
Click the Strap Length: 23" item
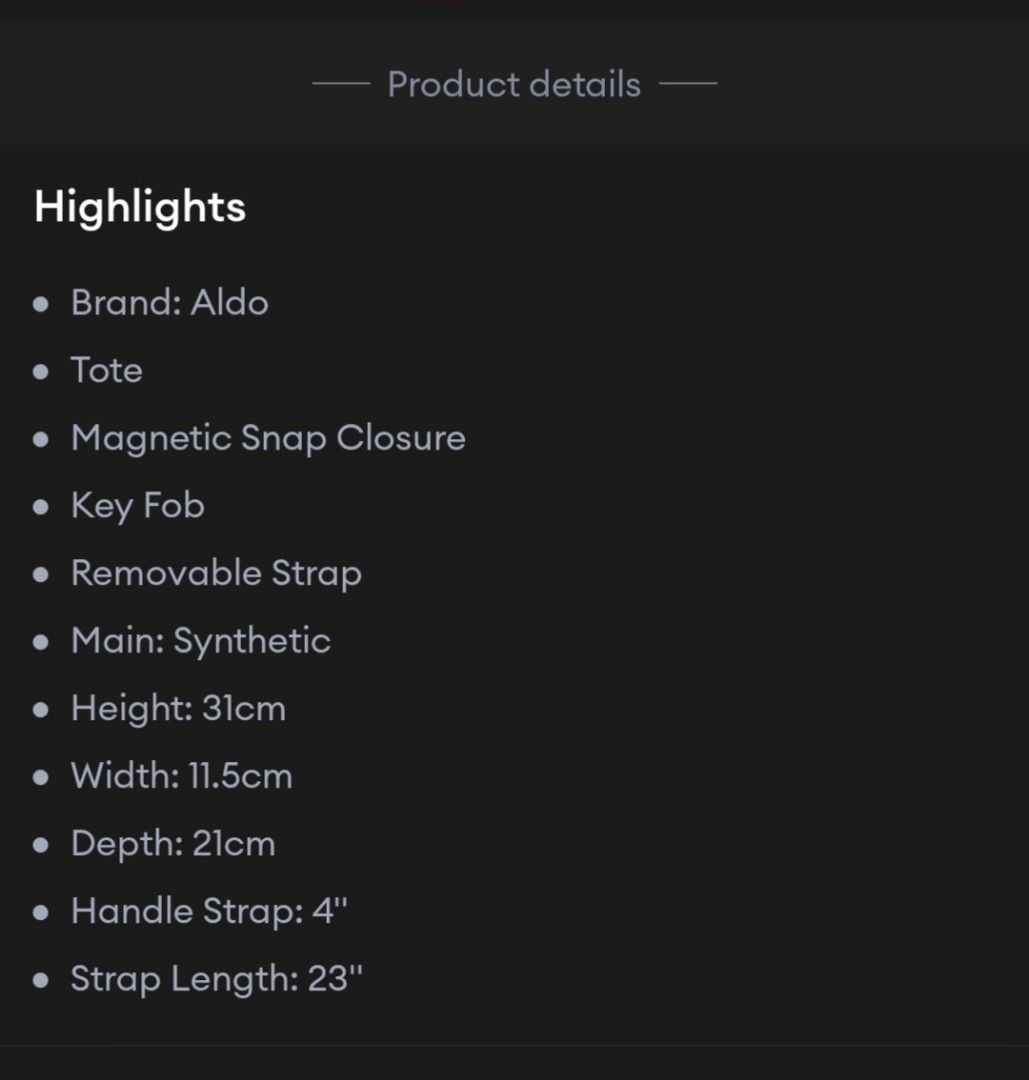[x=216, y=979]
